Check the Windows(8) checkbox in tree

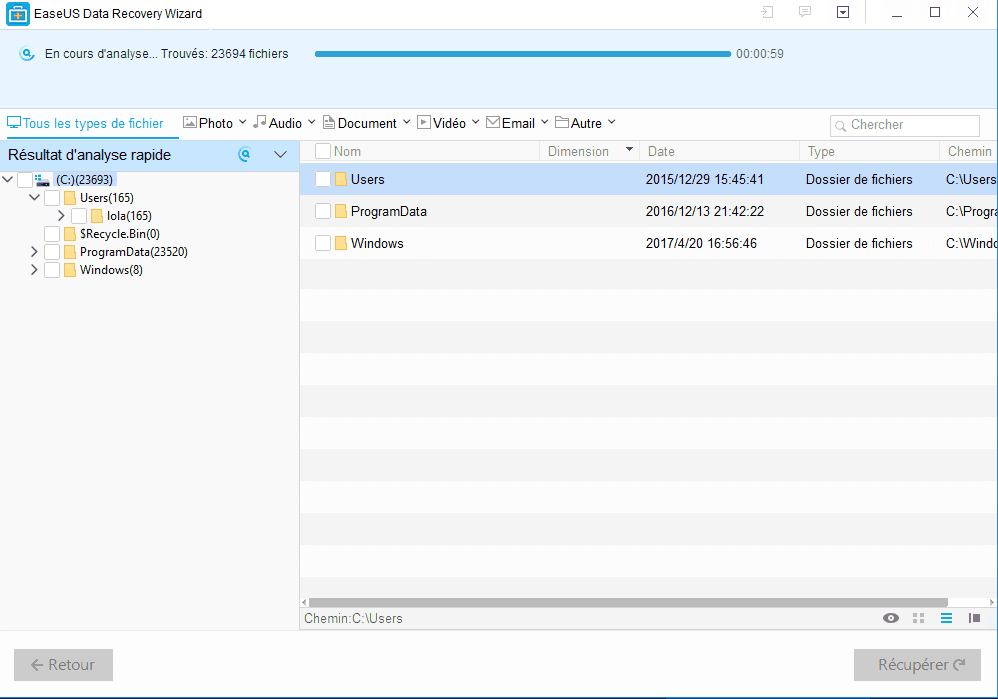pyautogui.click(x=52, y=270)
